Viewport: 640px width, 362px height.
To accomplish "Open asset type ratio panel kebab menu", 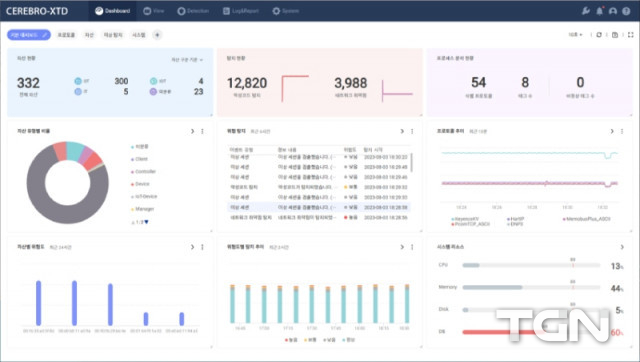I will [x=202, y=131].
